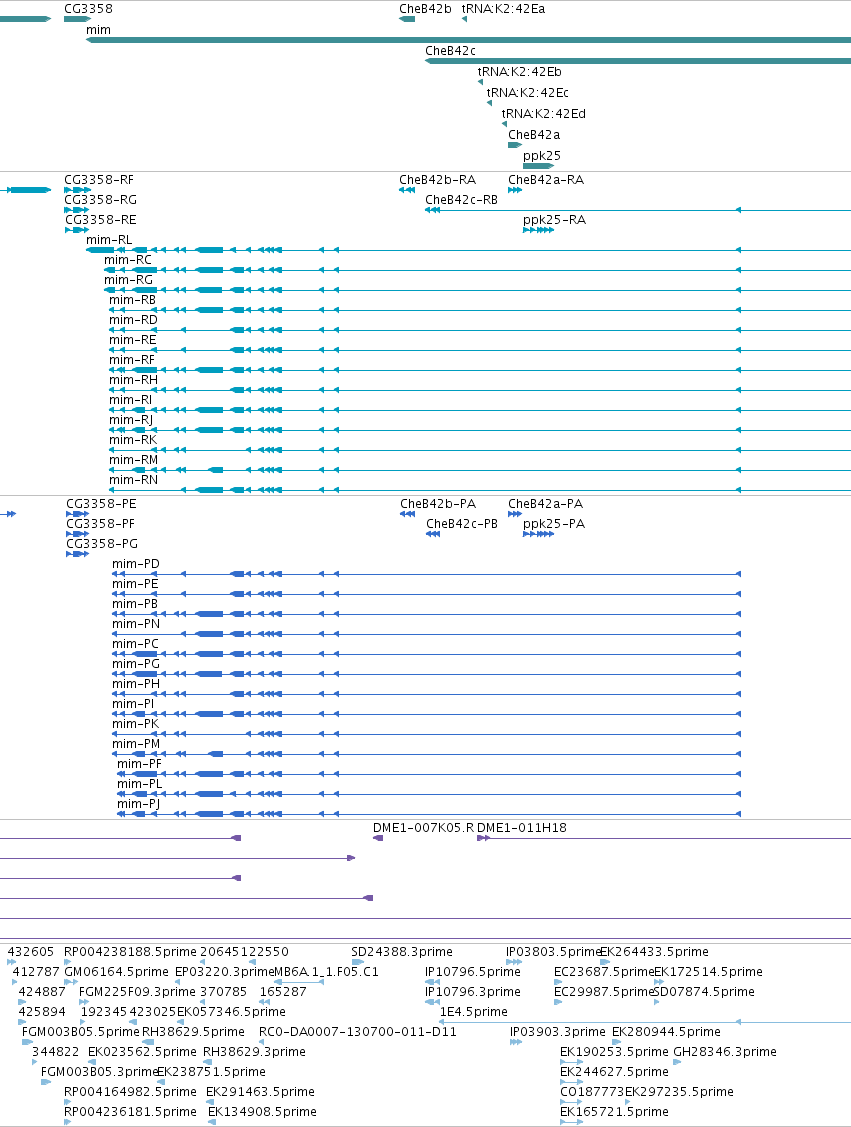Select the mim-RJ transcript label
Screen dimensions: 851x1127
point(131,420)
